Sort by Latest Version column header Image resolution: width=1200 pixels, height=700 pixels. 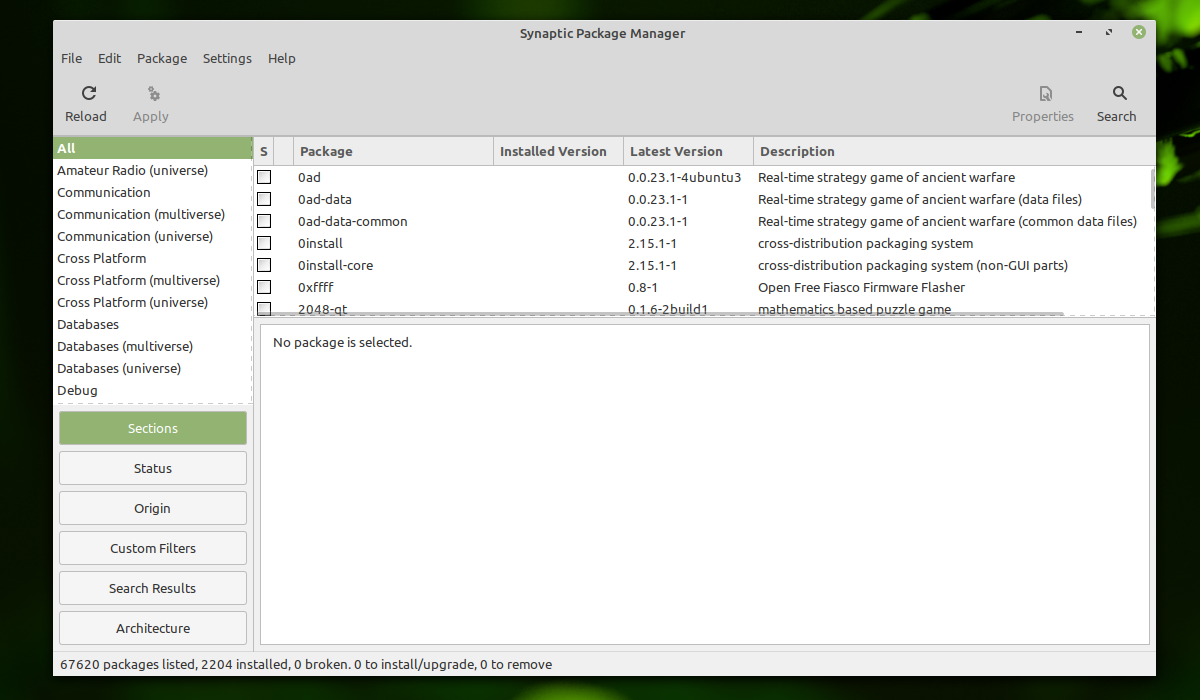[x=688, y=152]
